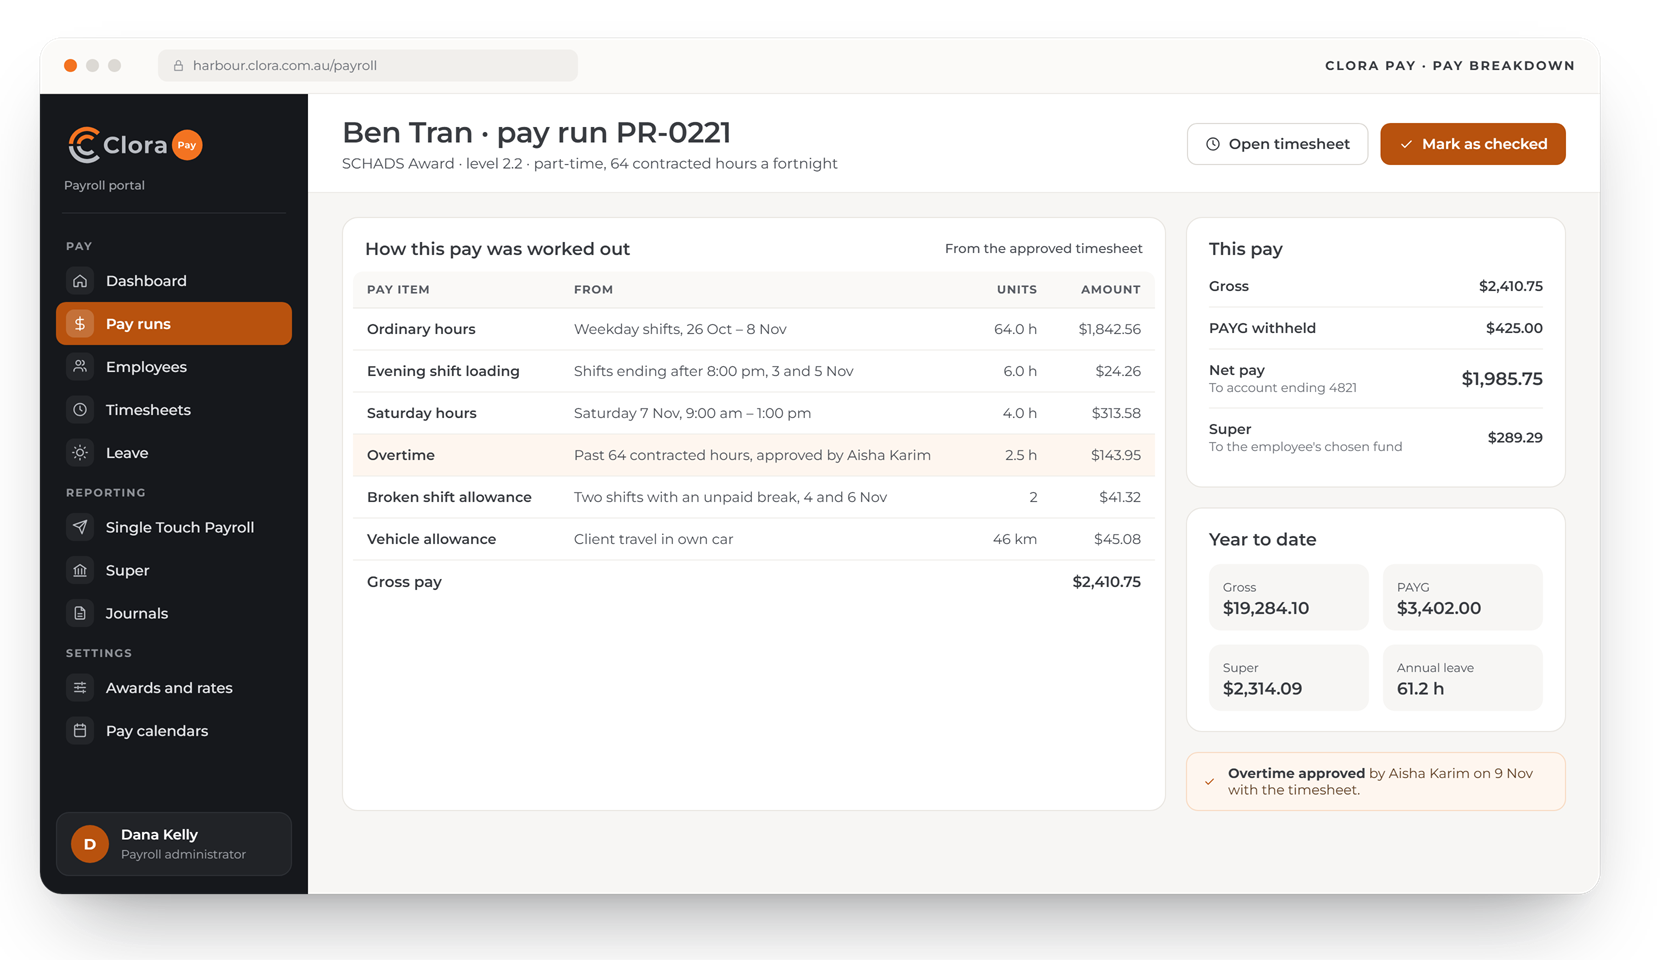Image resolution: width=1660 pixels, height=960 pixels.
Task: Open Awards and rates settings
Action: point(174,688)
